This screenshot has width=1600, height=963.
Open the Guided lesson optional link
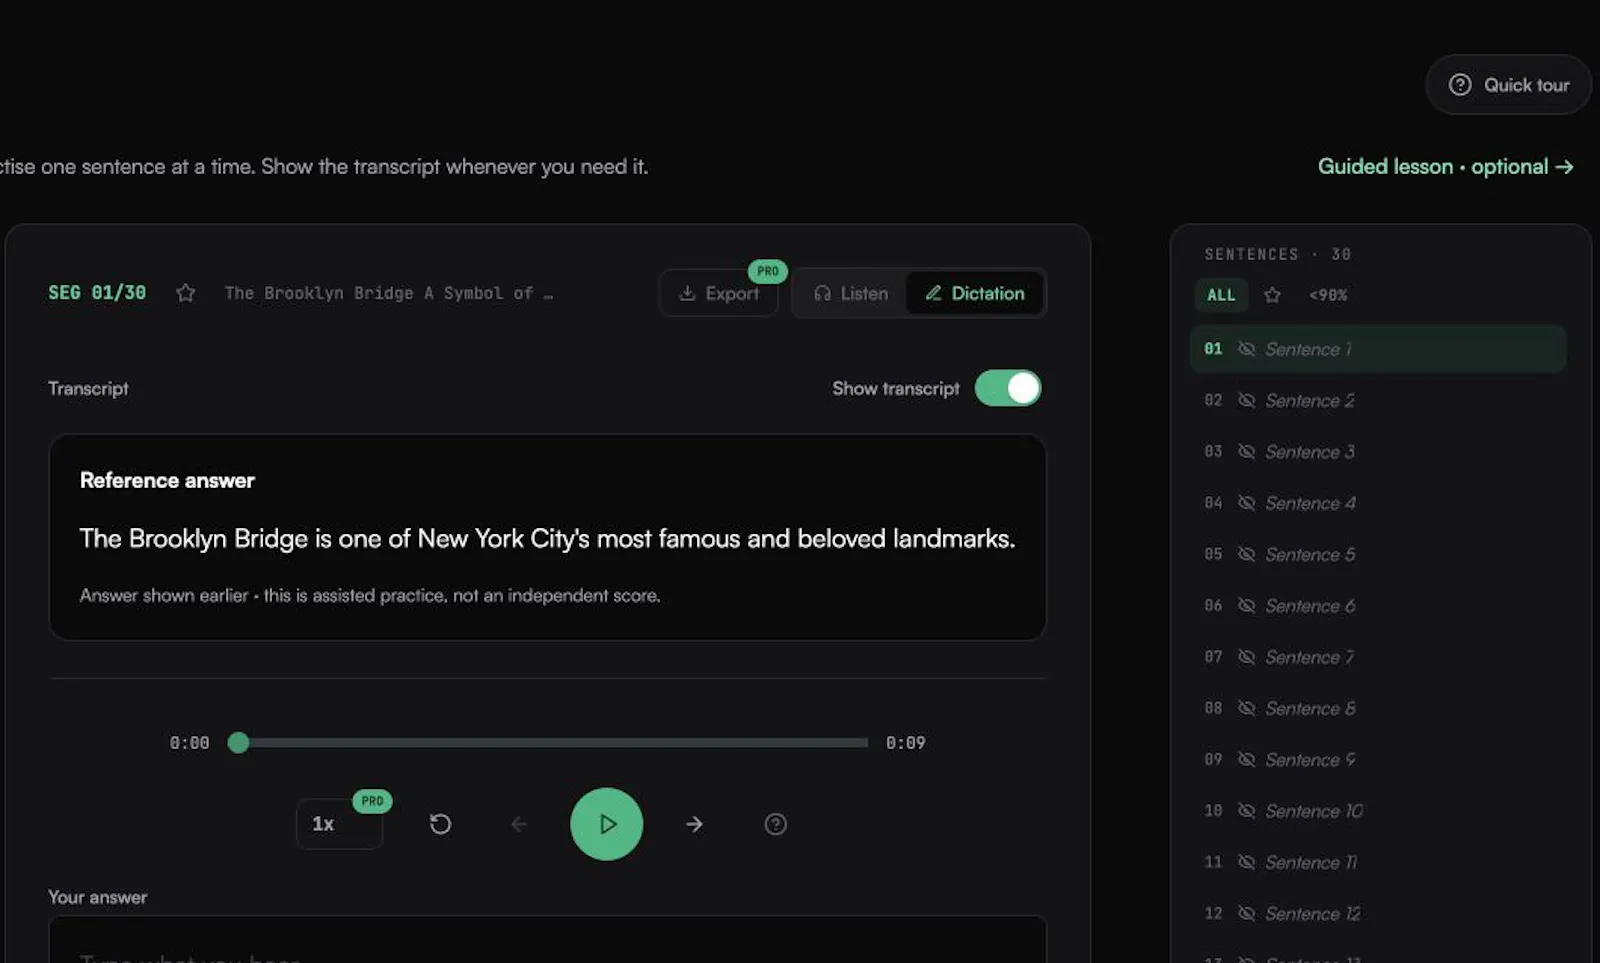point(1445,167)
